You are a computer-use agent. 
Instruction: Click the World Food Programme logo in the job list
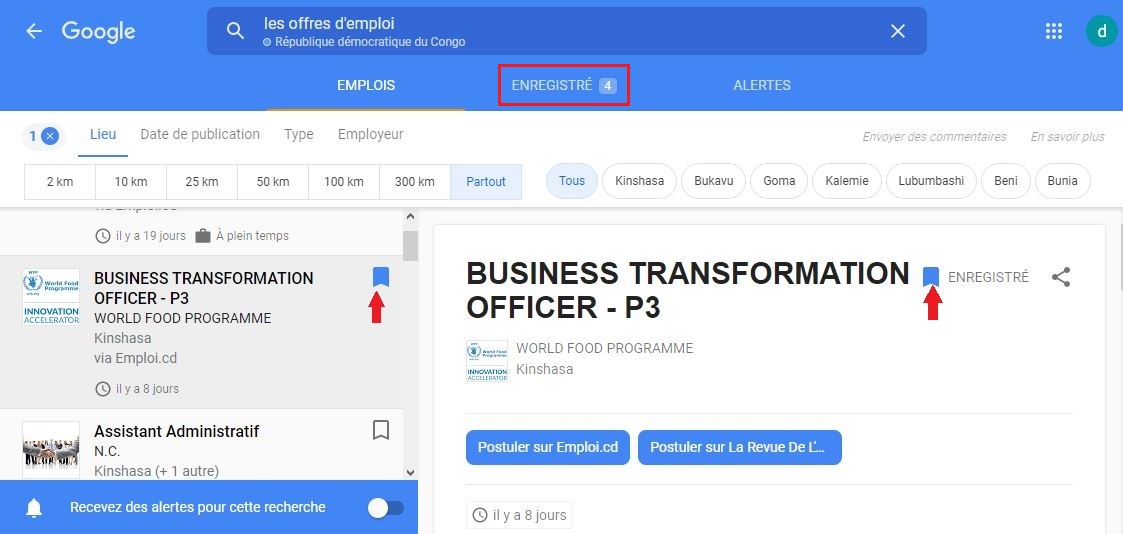point(51,297)
